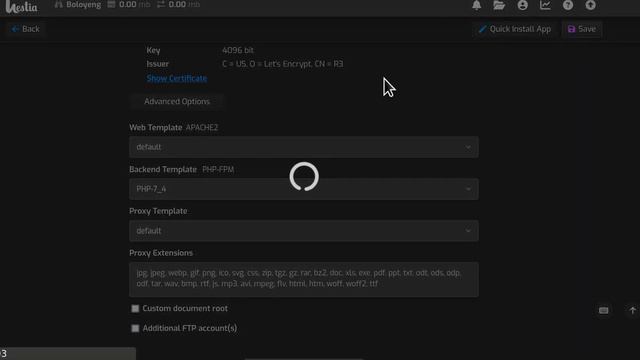Screen dimensions: 640x360
Task: Open the statistics chart icon
Action: [545, 5]
